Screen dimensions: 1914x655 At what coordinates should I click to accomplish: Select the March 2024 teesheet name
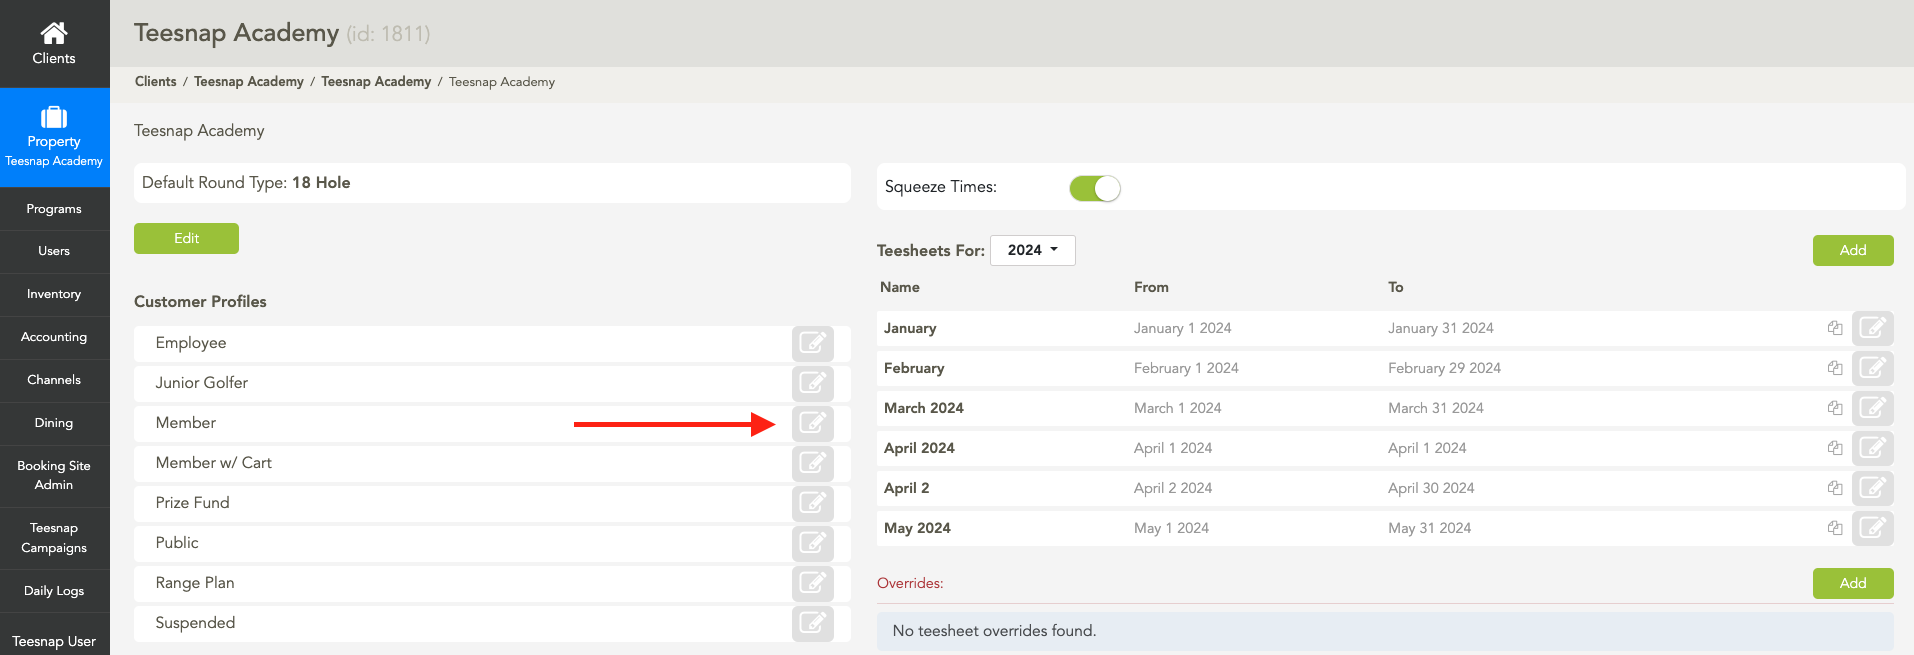point(924,408)
